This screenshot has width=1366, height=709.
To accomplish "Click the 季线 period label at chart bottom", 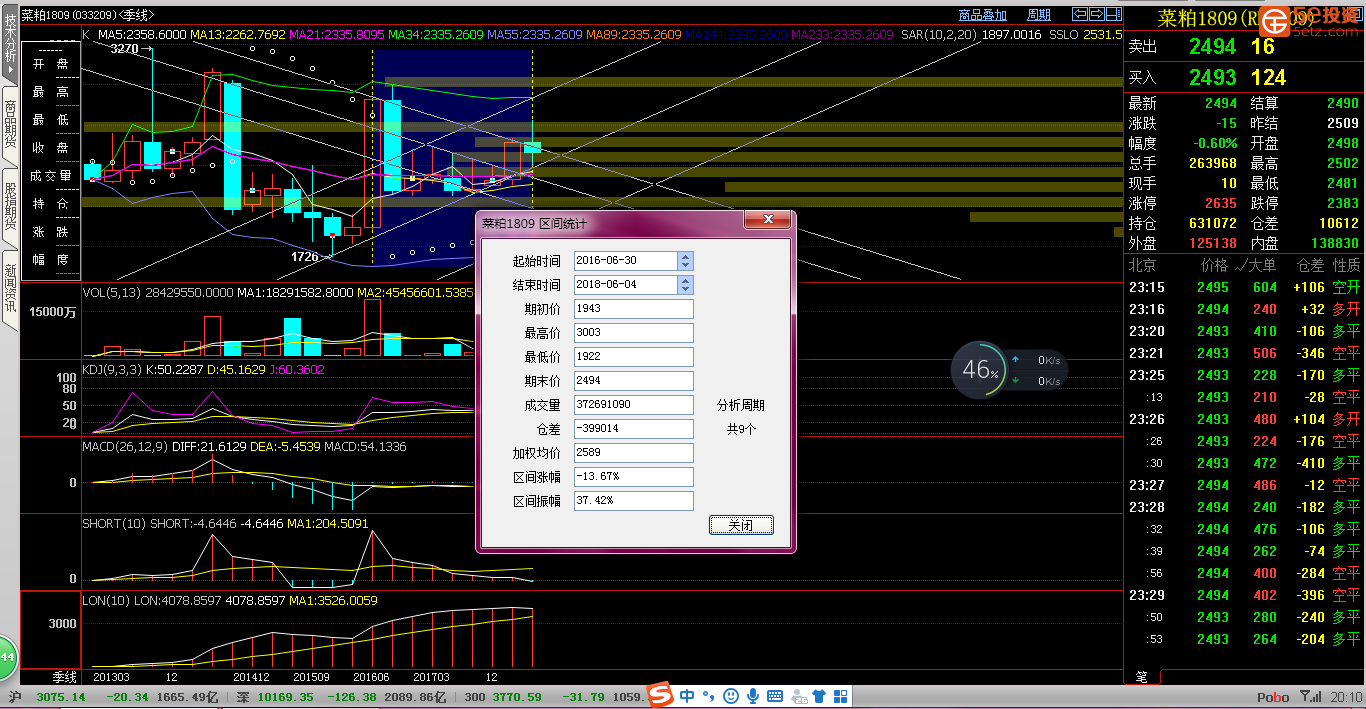I will click(65, 677).
